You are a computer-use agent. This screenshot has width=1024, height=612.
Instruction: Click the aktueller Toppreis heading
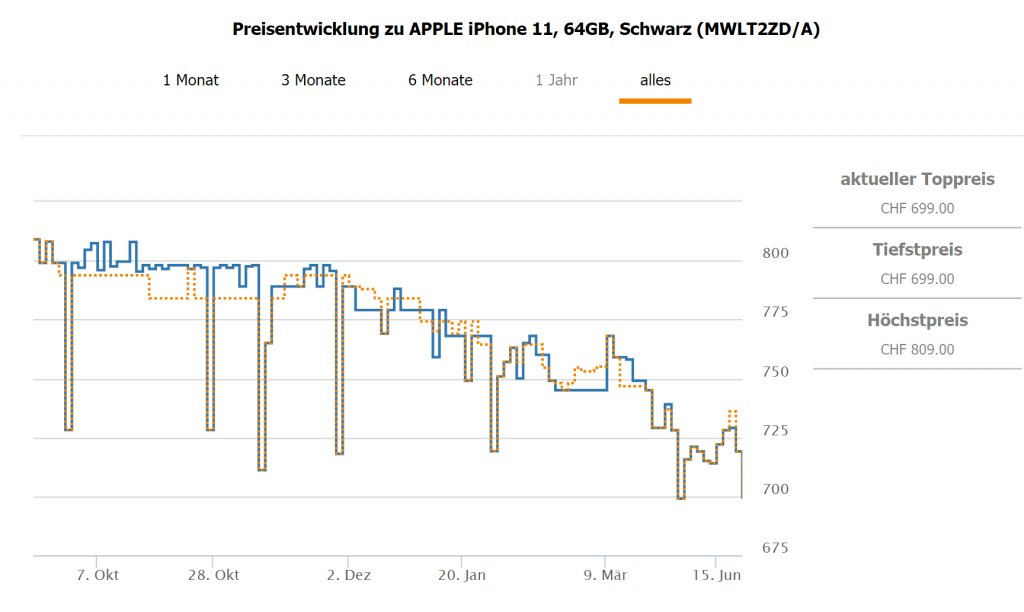[x=917, y=180]
